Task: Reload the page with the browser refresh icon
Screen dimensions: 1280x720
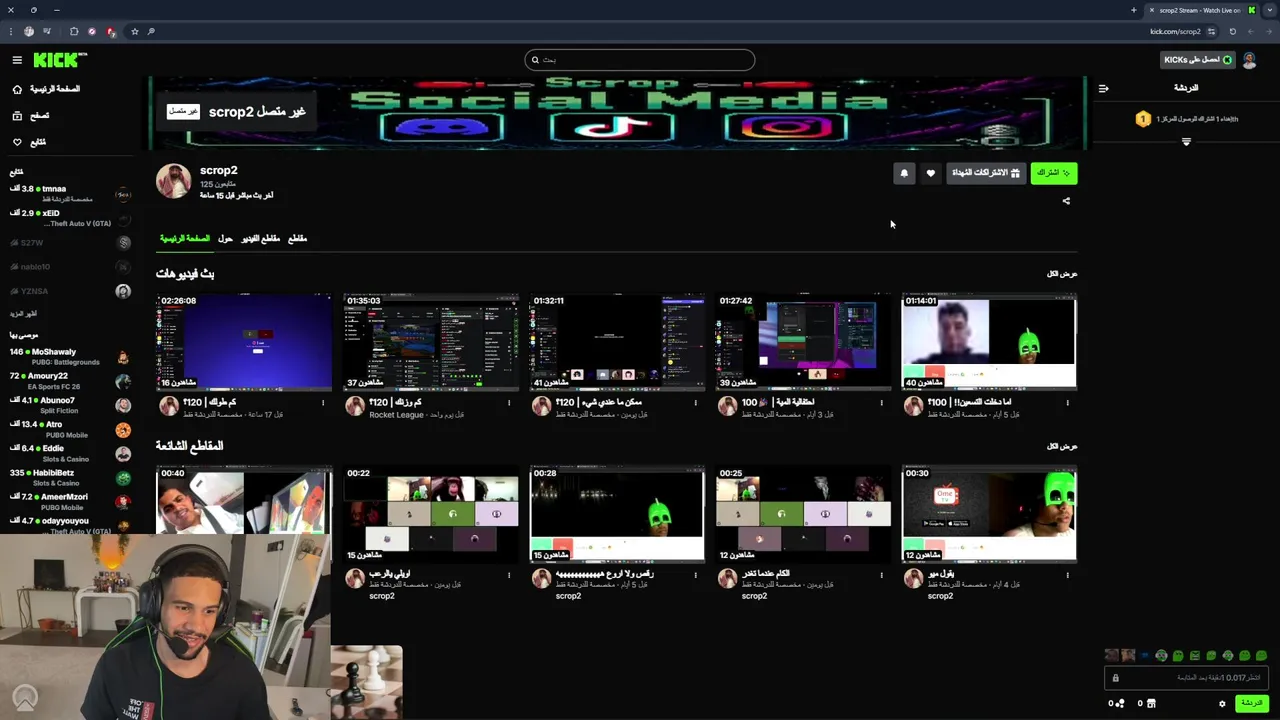Action: [x=1232, y=31]
